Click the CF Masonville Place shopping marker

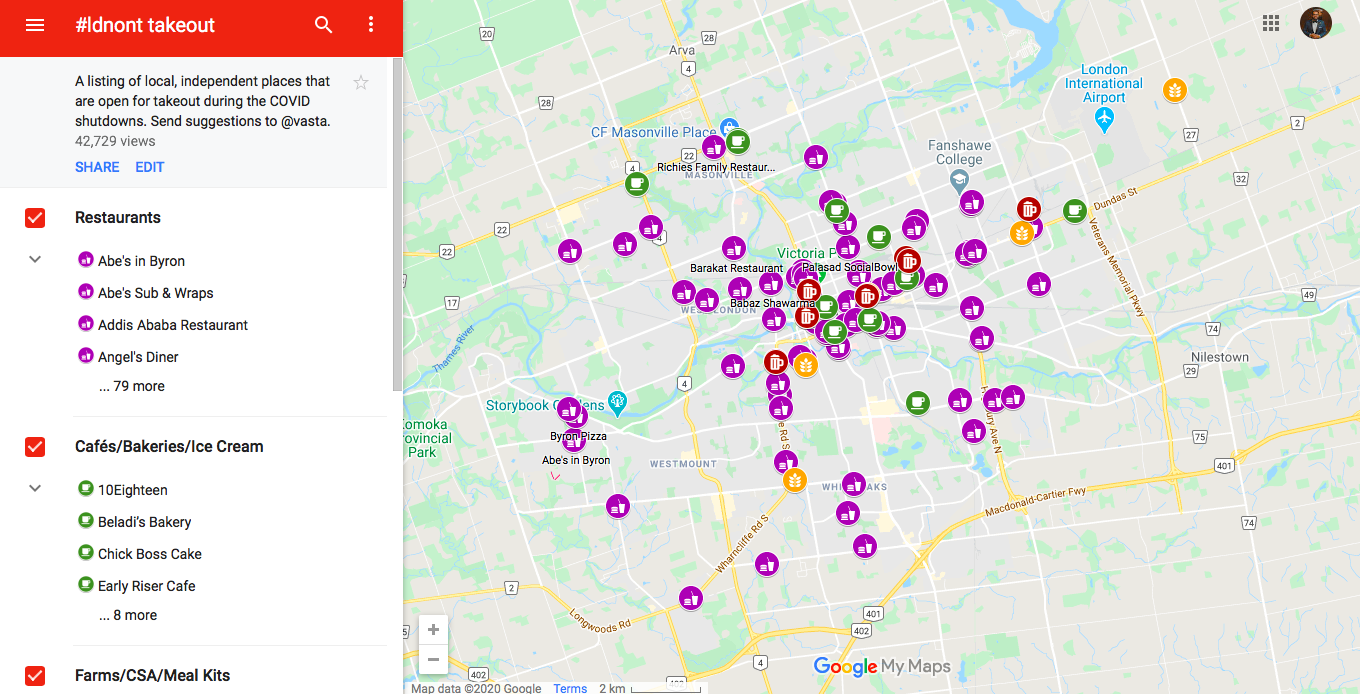coord(729,127)
